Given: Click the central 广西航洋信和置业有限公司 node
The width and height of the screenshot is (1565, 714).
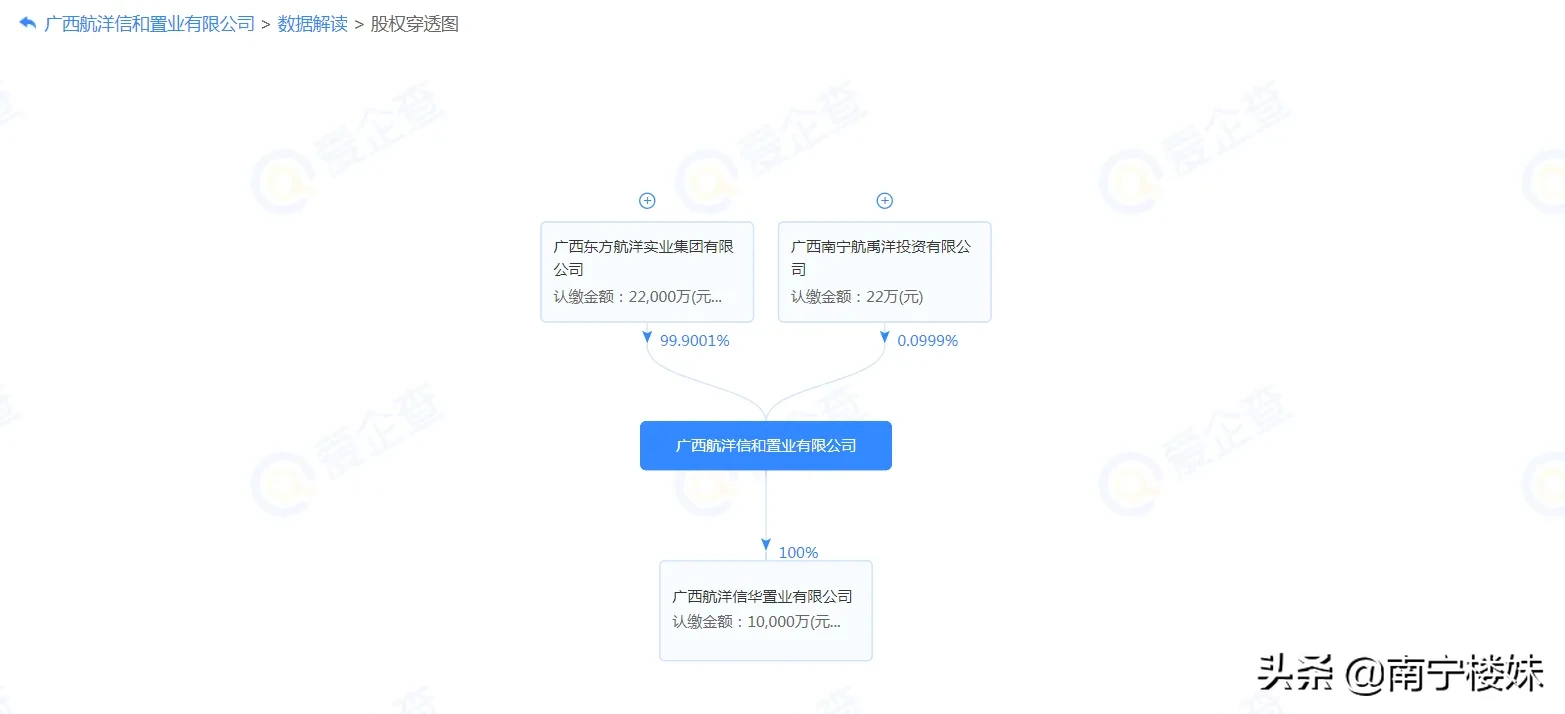Looking at the screenshot, I should [x=766, y=446].
